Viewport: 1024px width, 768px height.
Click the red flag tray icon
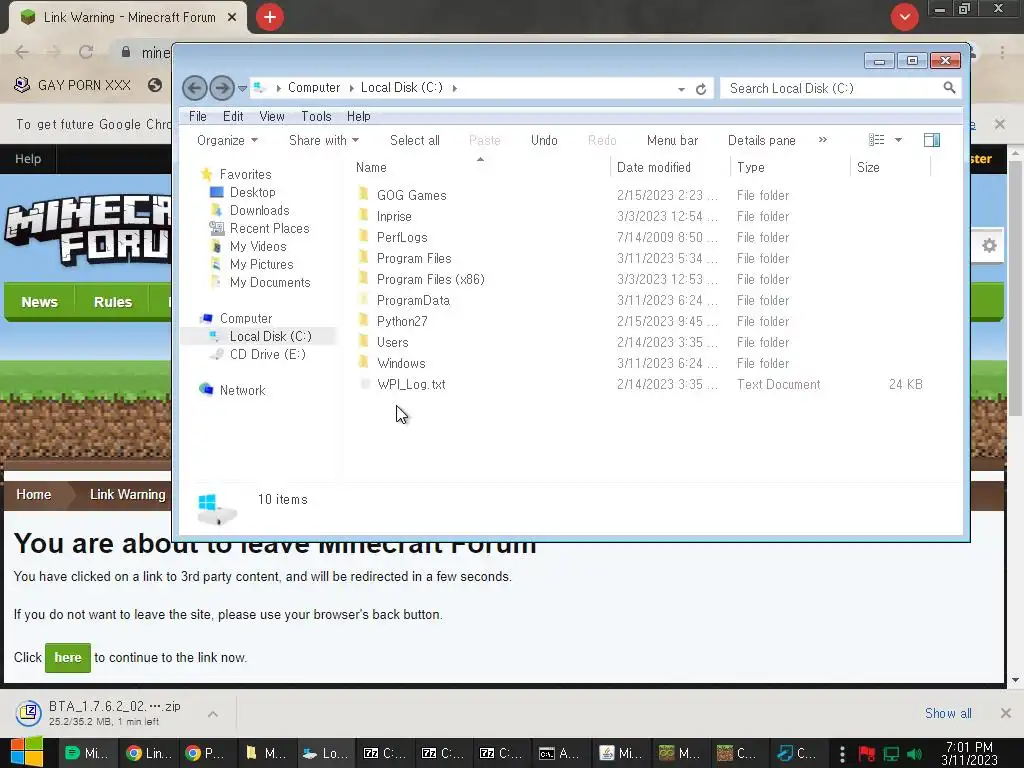click(x=867, y=754)
